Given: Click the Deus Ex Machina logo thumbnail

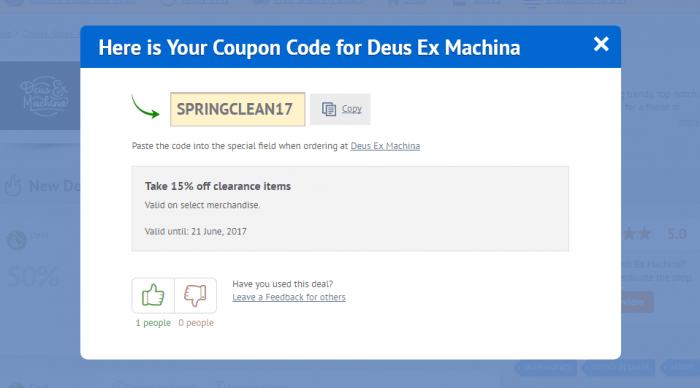Looking at the screenshot, I should point(44,96).
